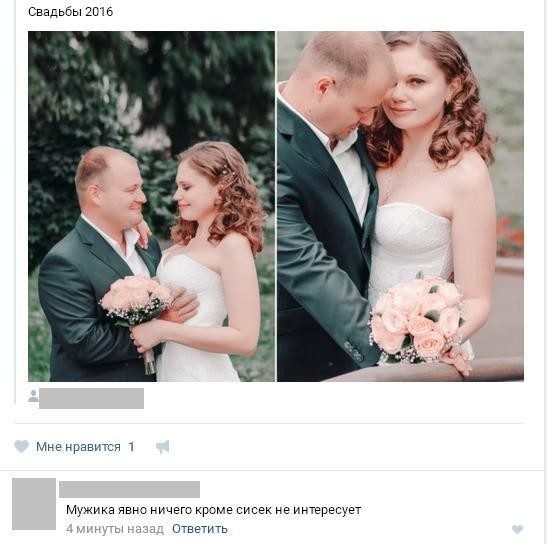Image resolution: width=547 pixels, height=544 pixels.
Task: Open the left wedding photo
Action: [151, 206]
